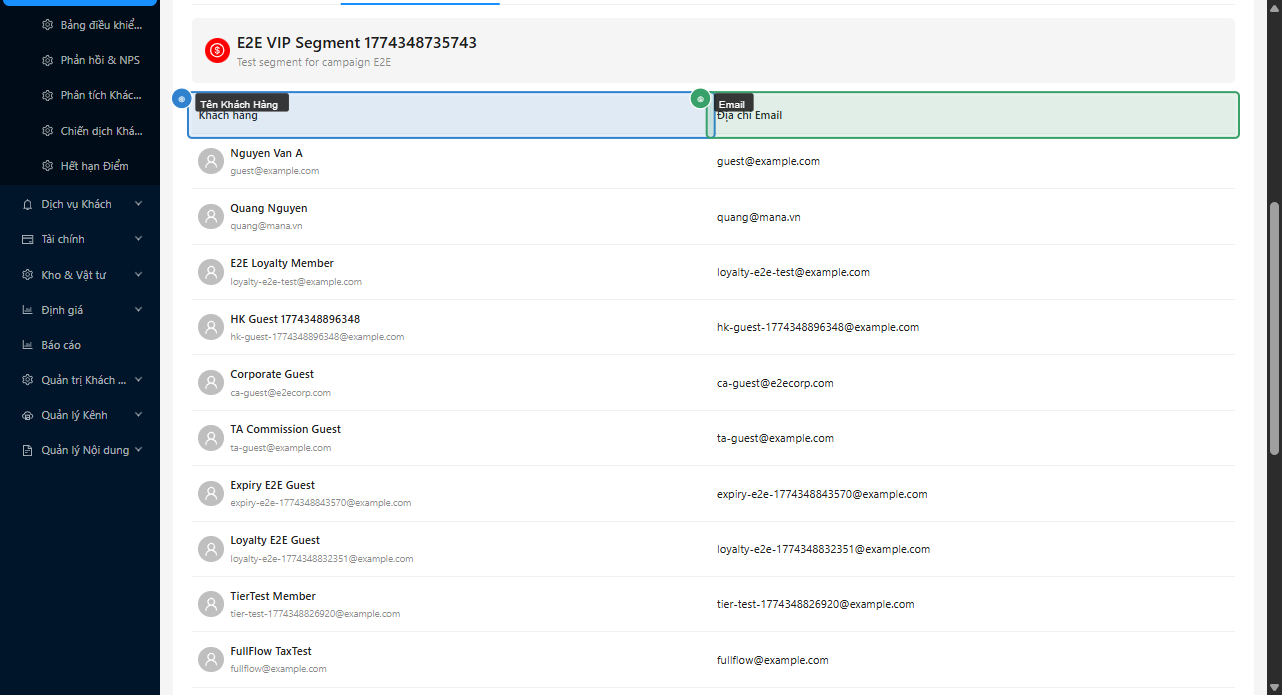Click Nguyen Van A's avatar icon

[210, 161]
